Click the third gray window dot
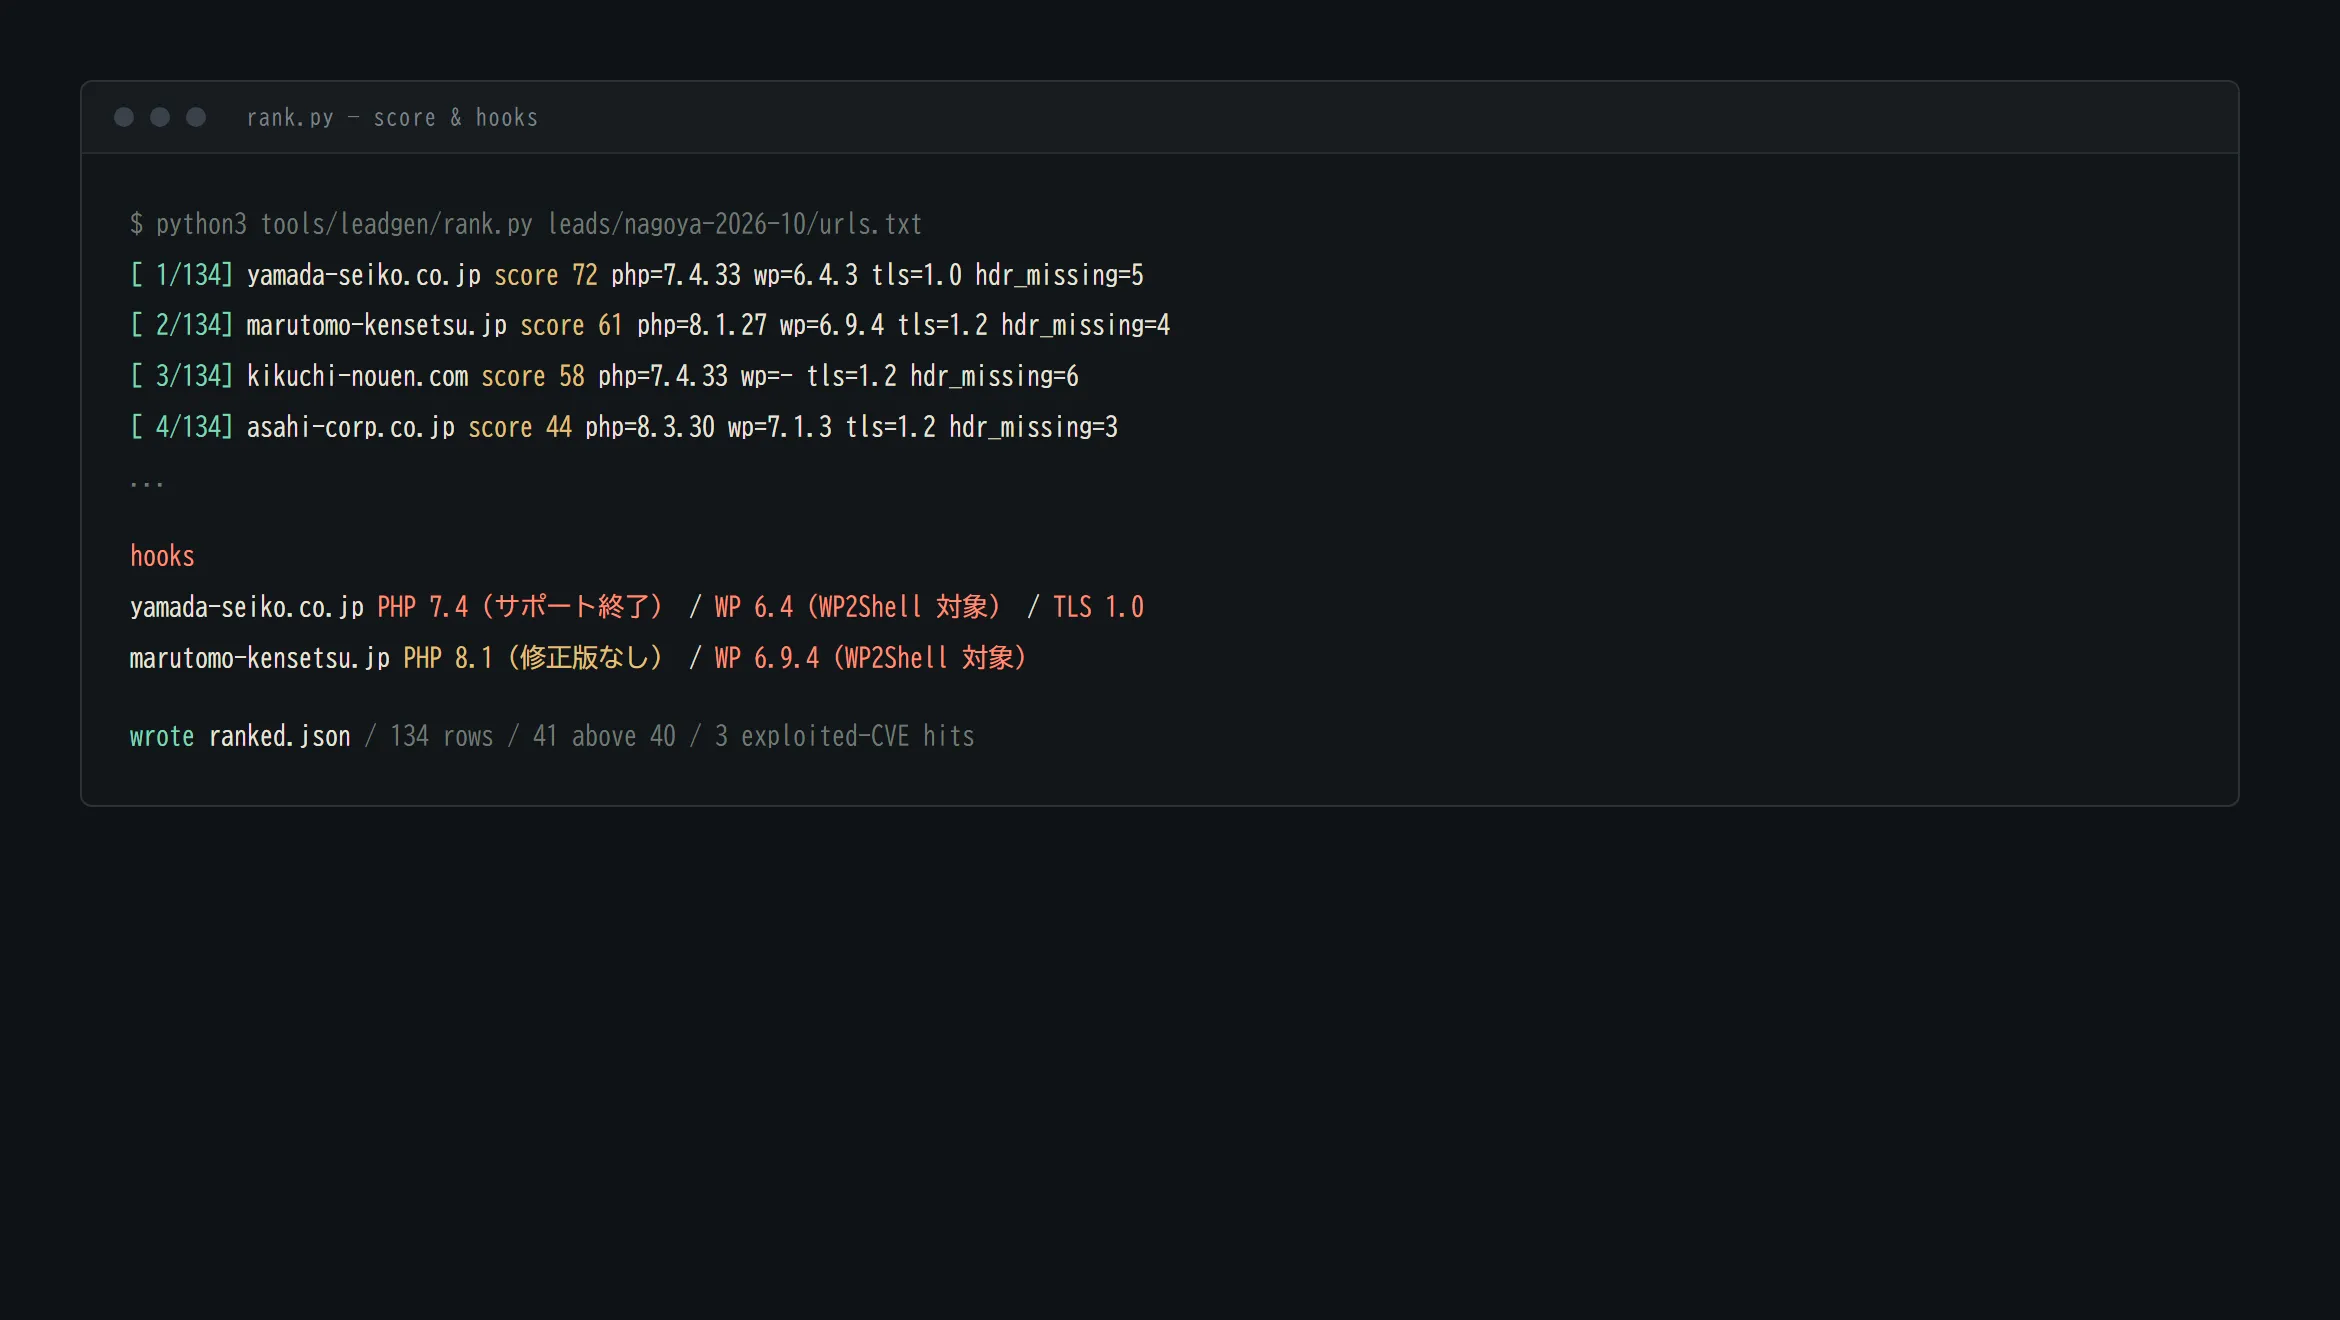The height and width of the screenshot is (1320, 2340). coord(196,117)
